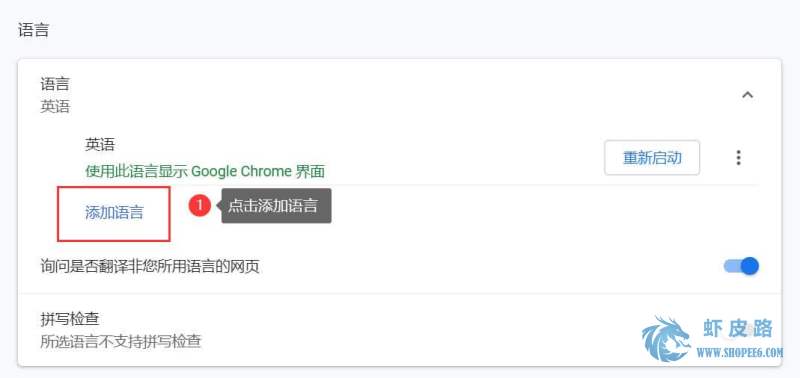Click the green 使用此语言显示 Google Chrome 界面 text
800x378 pixels.
click(x=205, y=171)
